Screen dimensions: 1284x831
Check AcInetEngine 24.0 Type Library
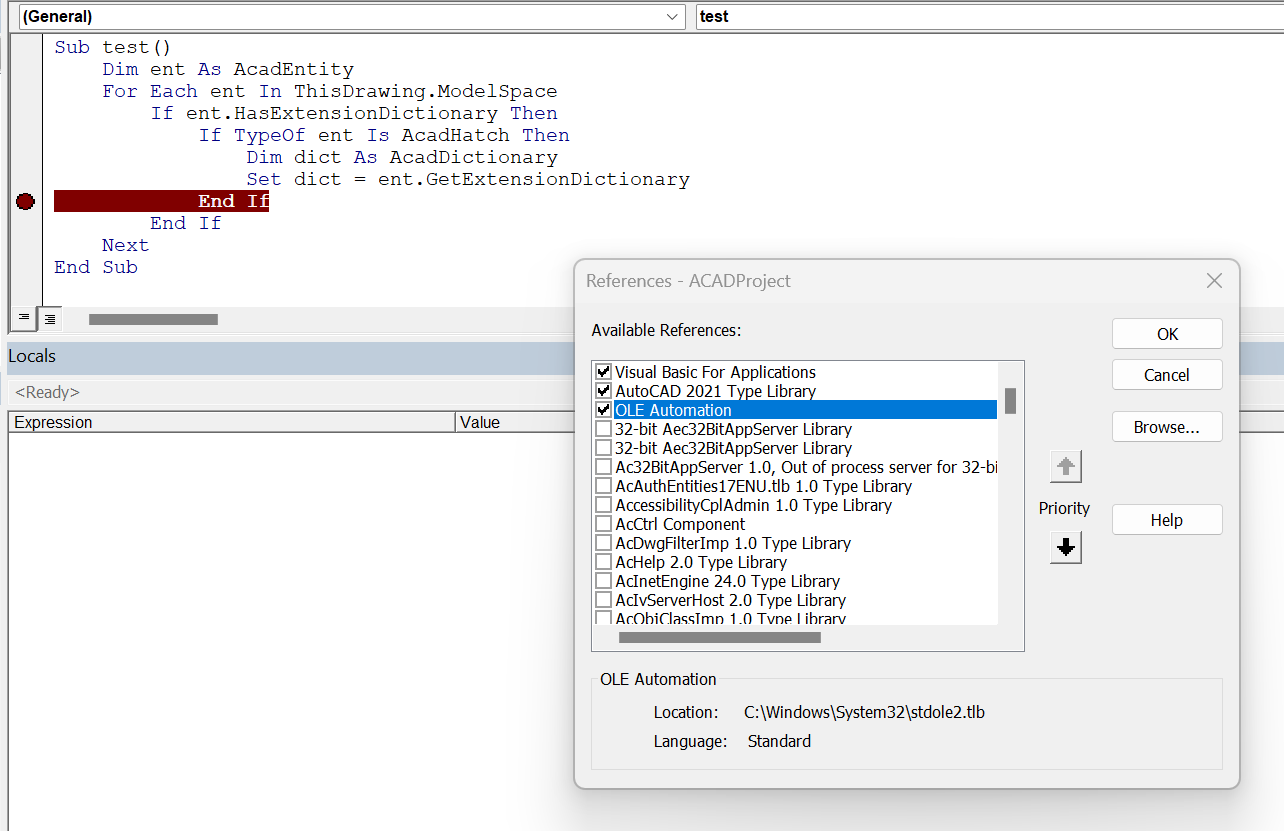pyautogui.click(x=603, y=581)
